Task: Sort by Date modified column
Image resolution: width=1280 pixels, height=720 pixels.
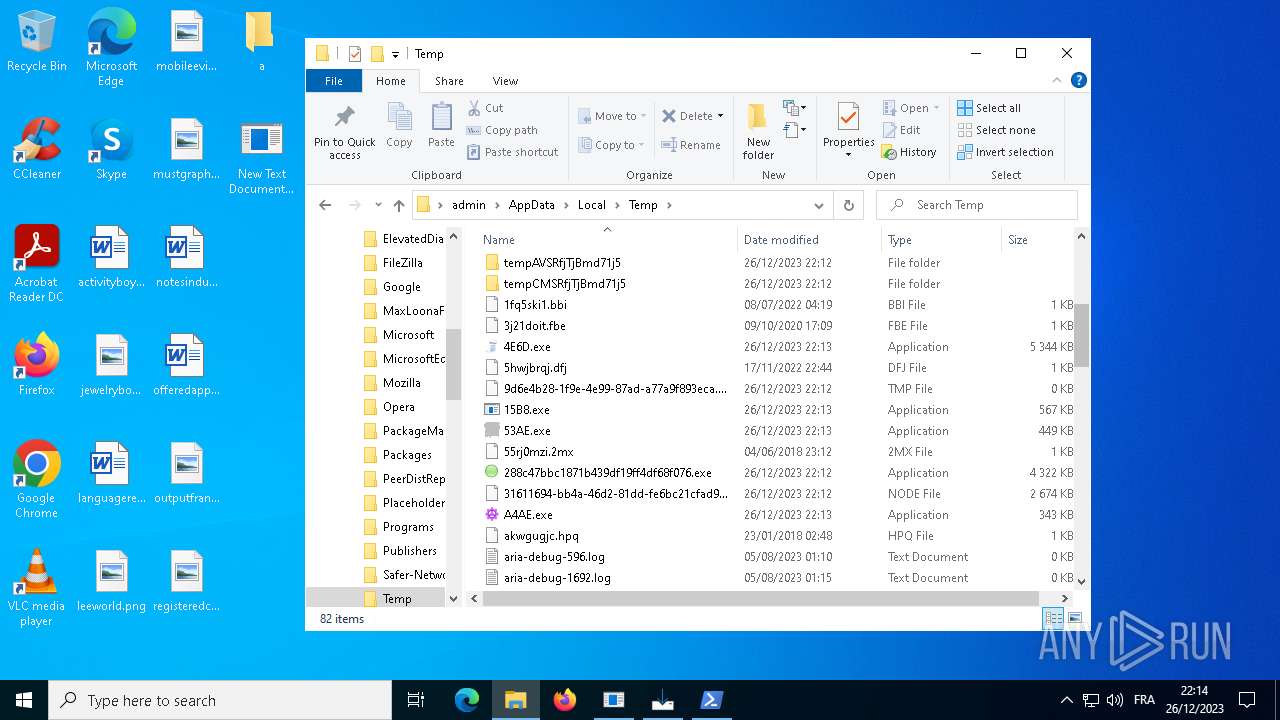Action: pos(809,240)
